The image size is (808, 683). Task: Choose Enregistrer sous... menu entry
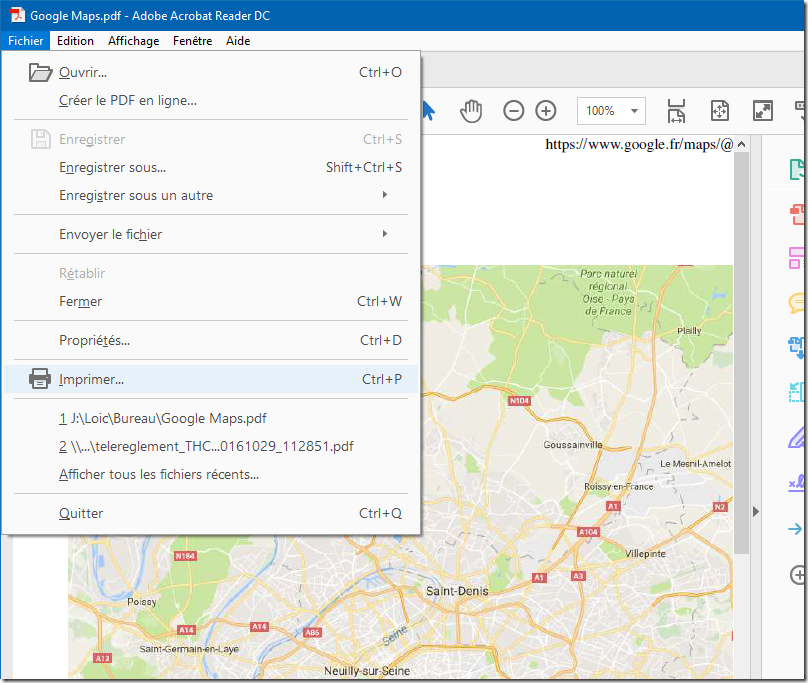tap(211, 168)
